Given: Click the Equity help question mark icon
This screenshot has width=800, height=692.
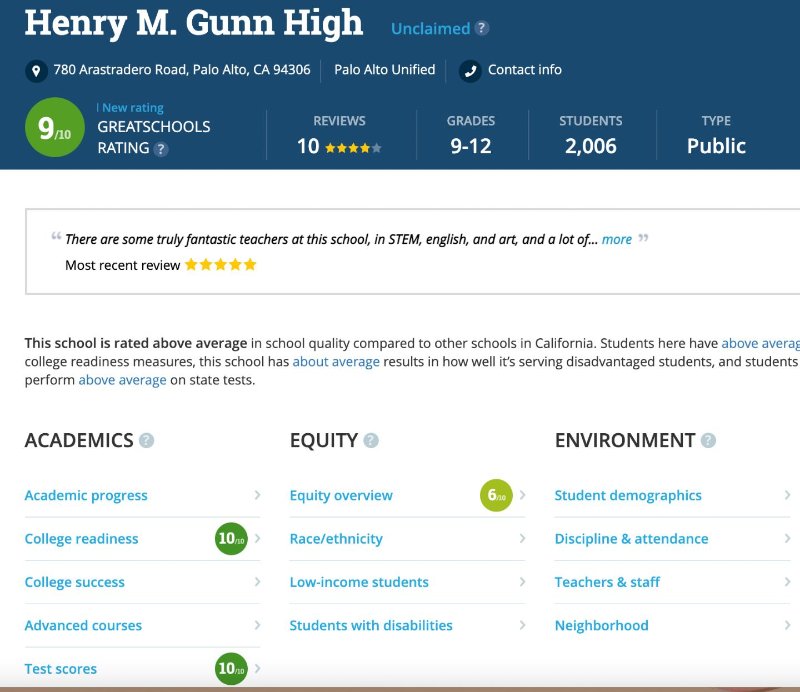Looking at the screenshot, I should click(x=371, y=440).
